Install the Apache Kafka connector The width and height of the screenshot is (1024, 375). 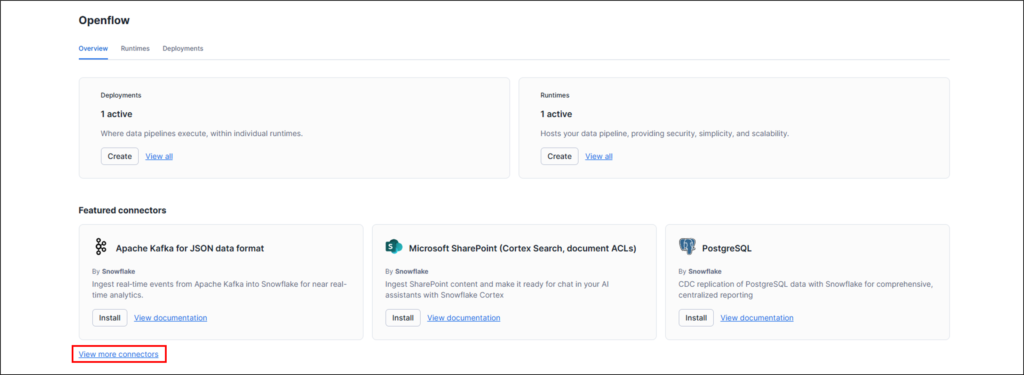[x=110, y=318]
